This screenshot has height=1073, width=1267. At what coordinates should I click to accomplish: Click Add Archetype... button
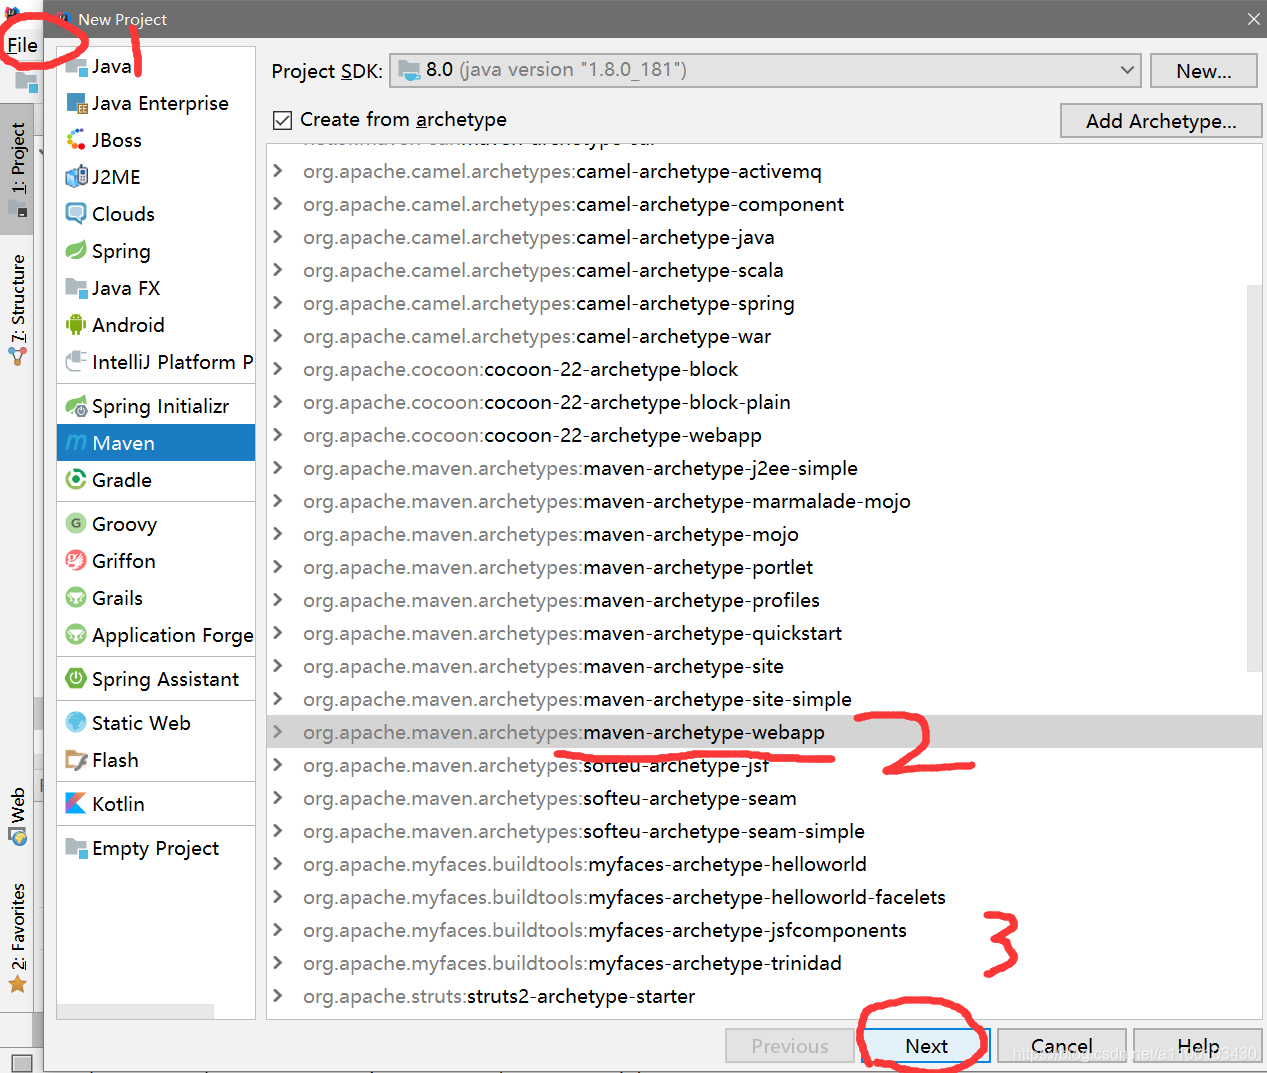tap(1161, 121)
